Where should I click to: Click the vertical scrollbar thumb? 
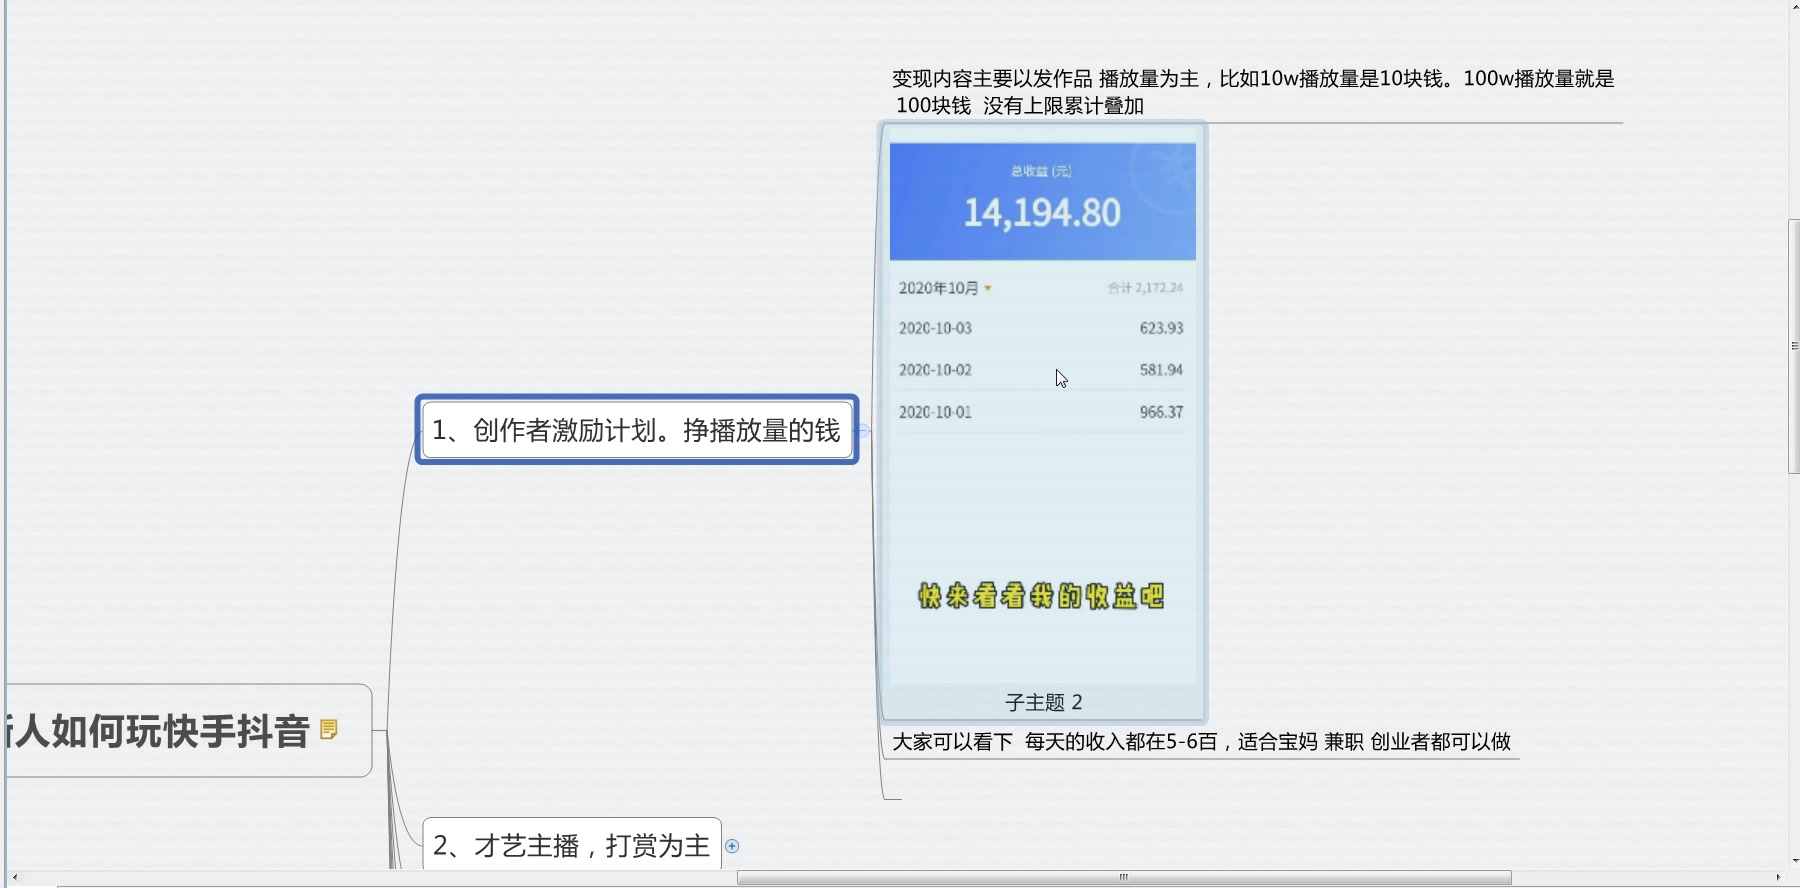coord(1794,346)
